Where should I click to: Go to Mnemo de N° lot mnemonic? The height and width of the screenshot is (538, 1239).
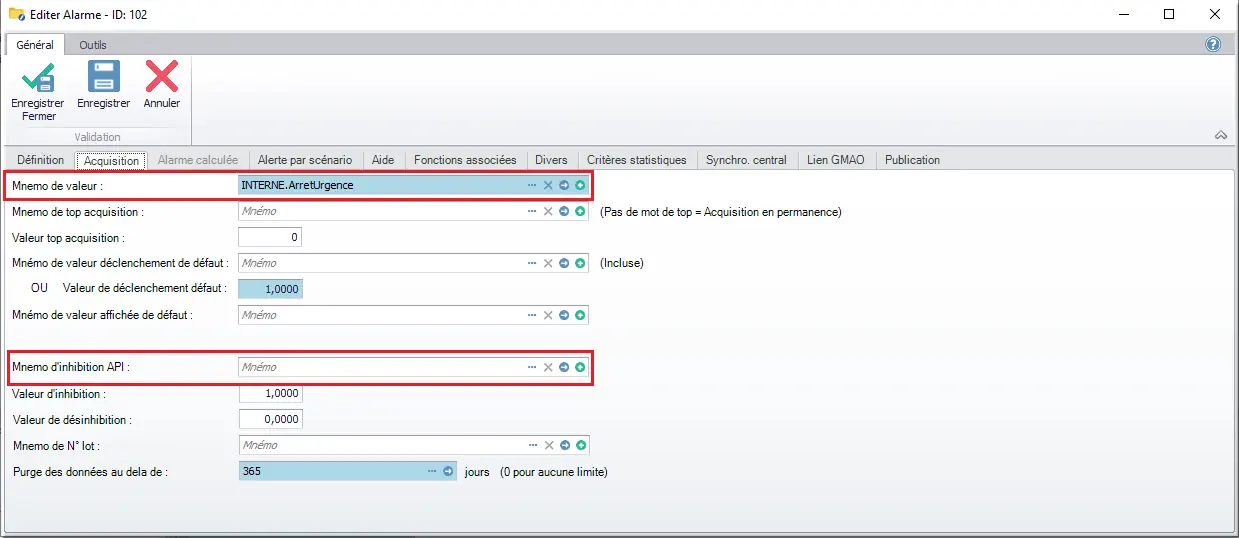pyautogui.click(x=564, y=445)
